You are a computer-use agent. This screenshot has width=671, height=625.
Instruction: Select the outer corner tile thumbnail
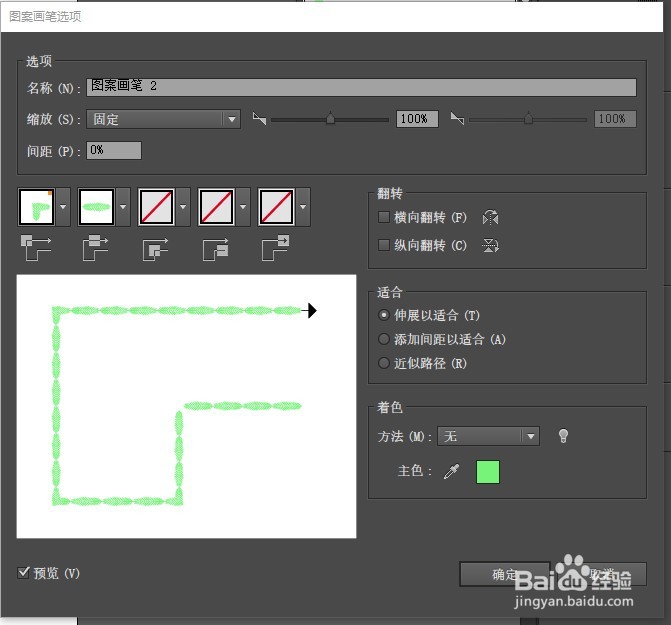click(36, 207)
